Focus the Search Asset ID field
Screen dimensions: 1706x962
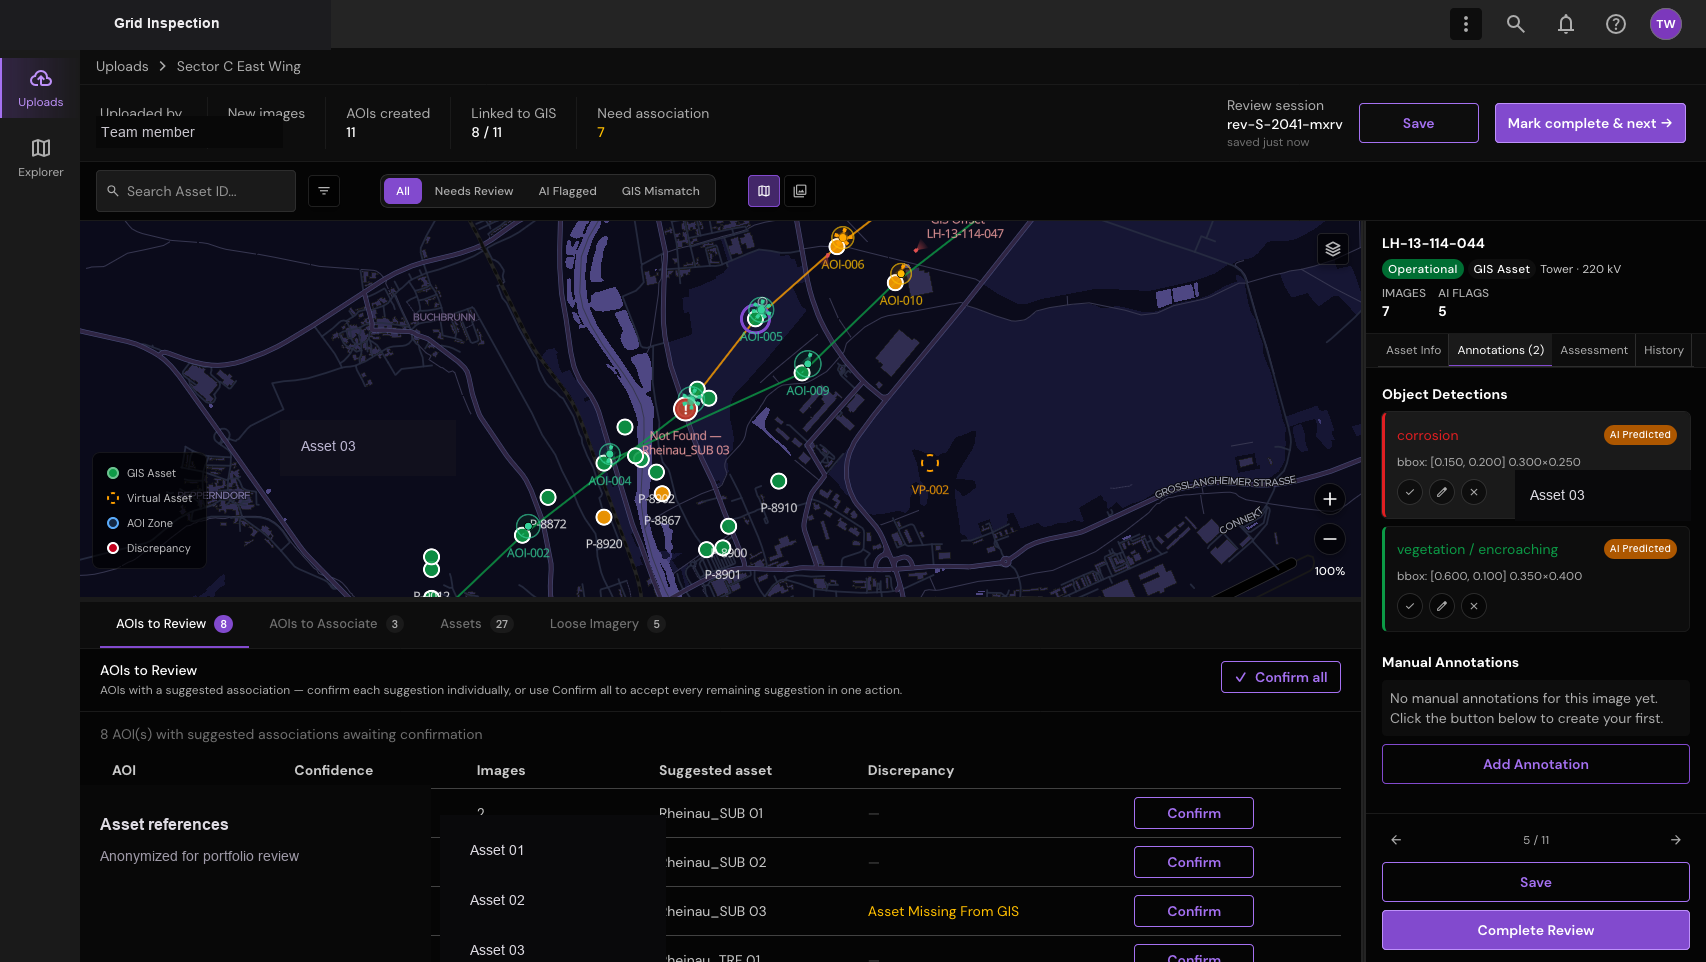(196, 191)
